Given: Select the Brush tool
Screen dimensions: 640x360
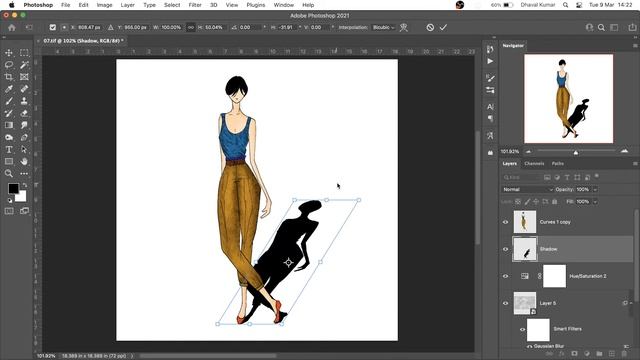Looking at the screenshot, I should tap(9, 101).
